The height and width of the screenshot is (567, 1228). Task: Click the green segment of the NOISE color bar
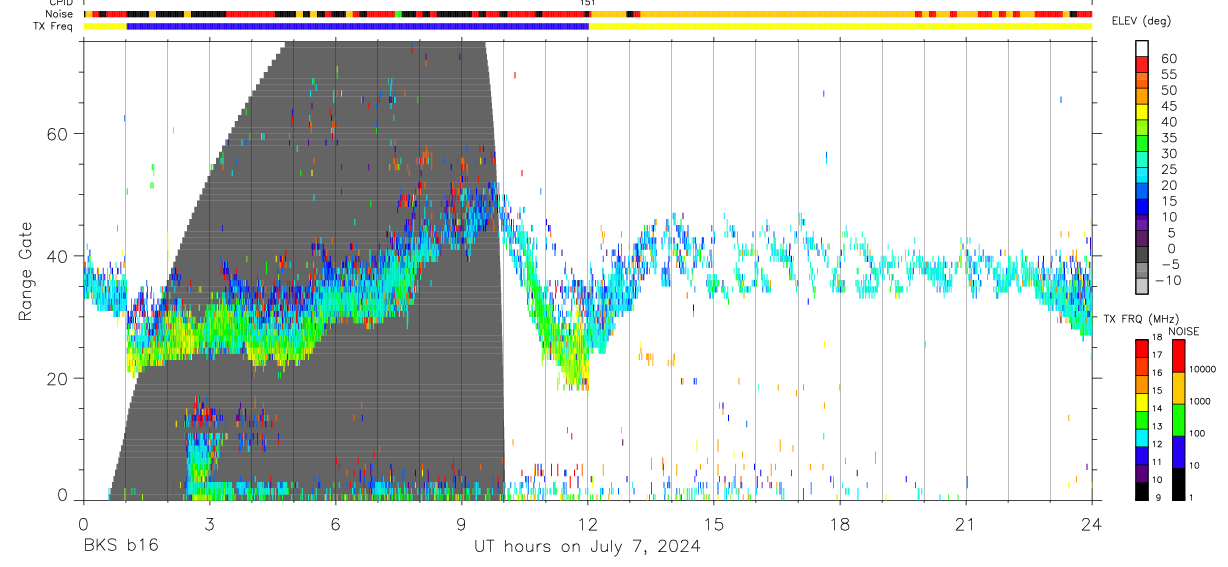click(1178, 420)
